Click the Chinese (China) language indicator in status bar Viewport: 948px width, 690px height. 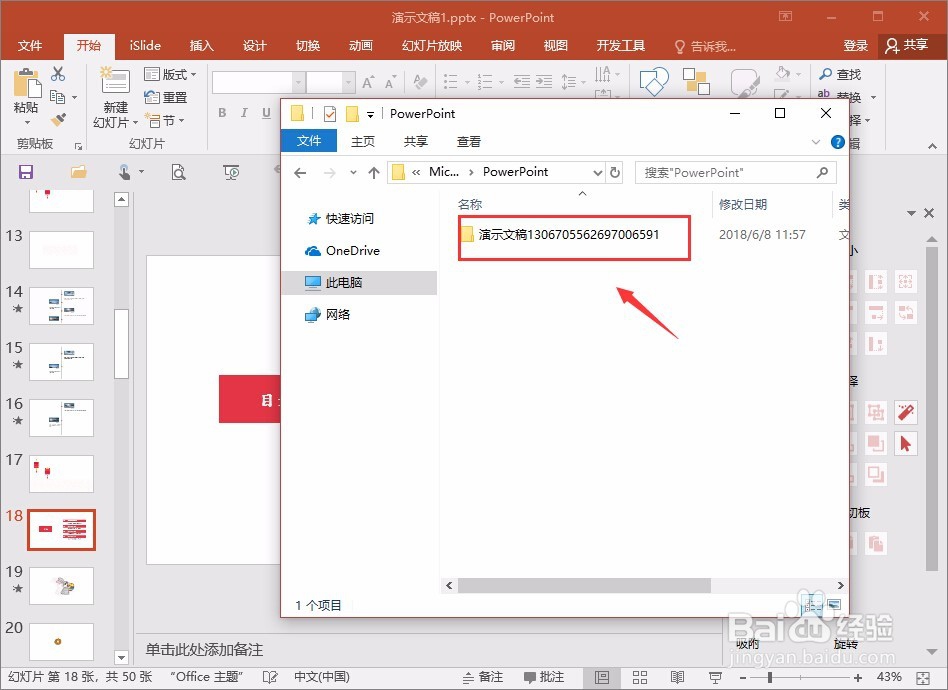[x=322, y=677]
